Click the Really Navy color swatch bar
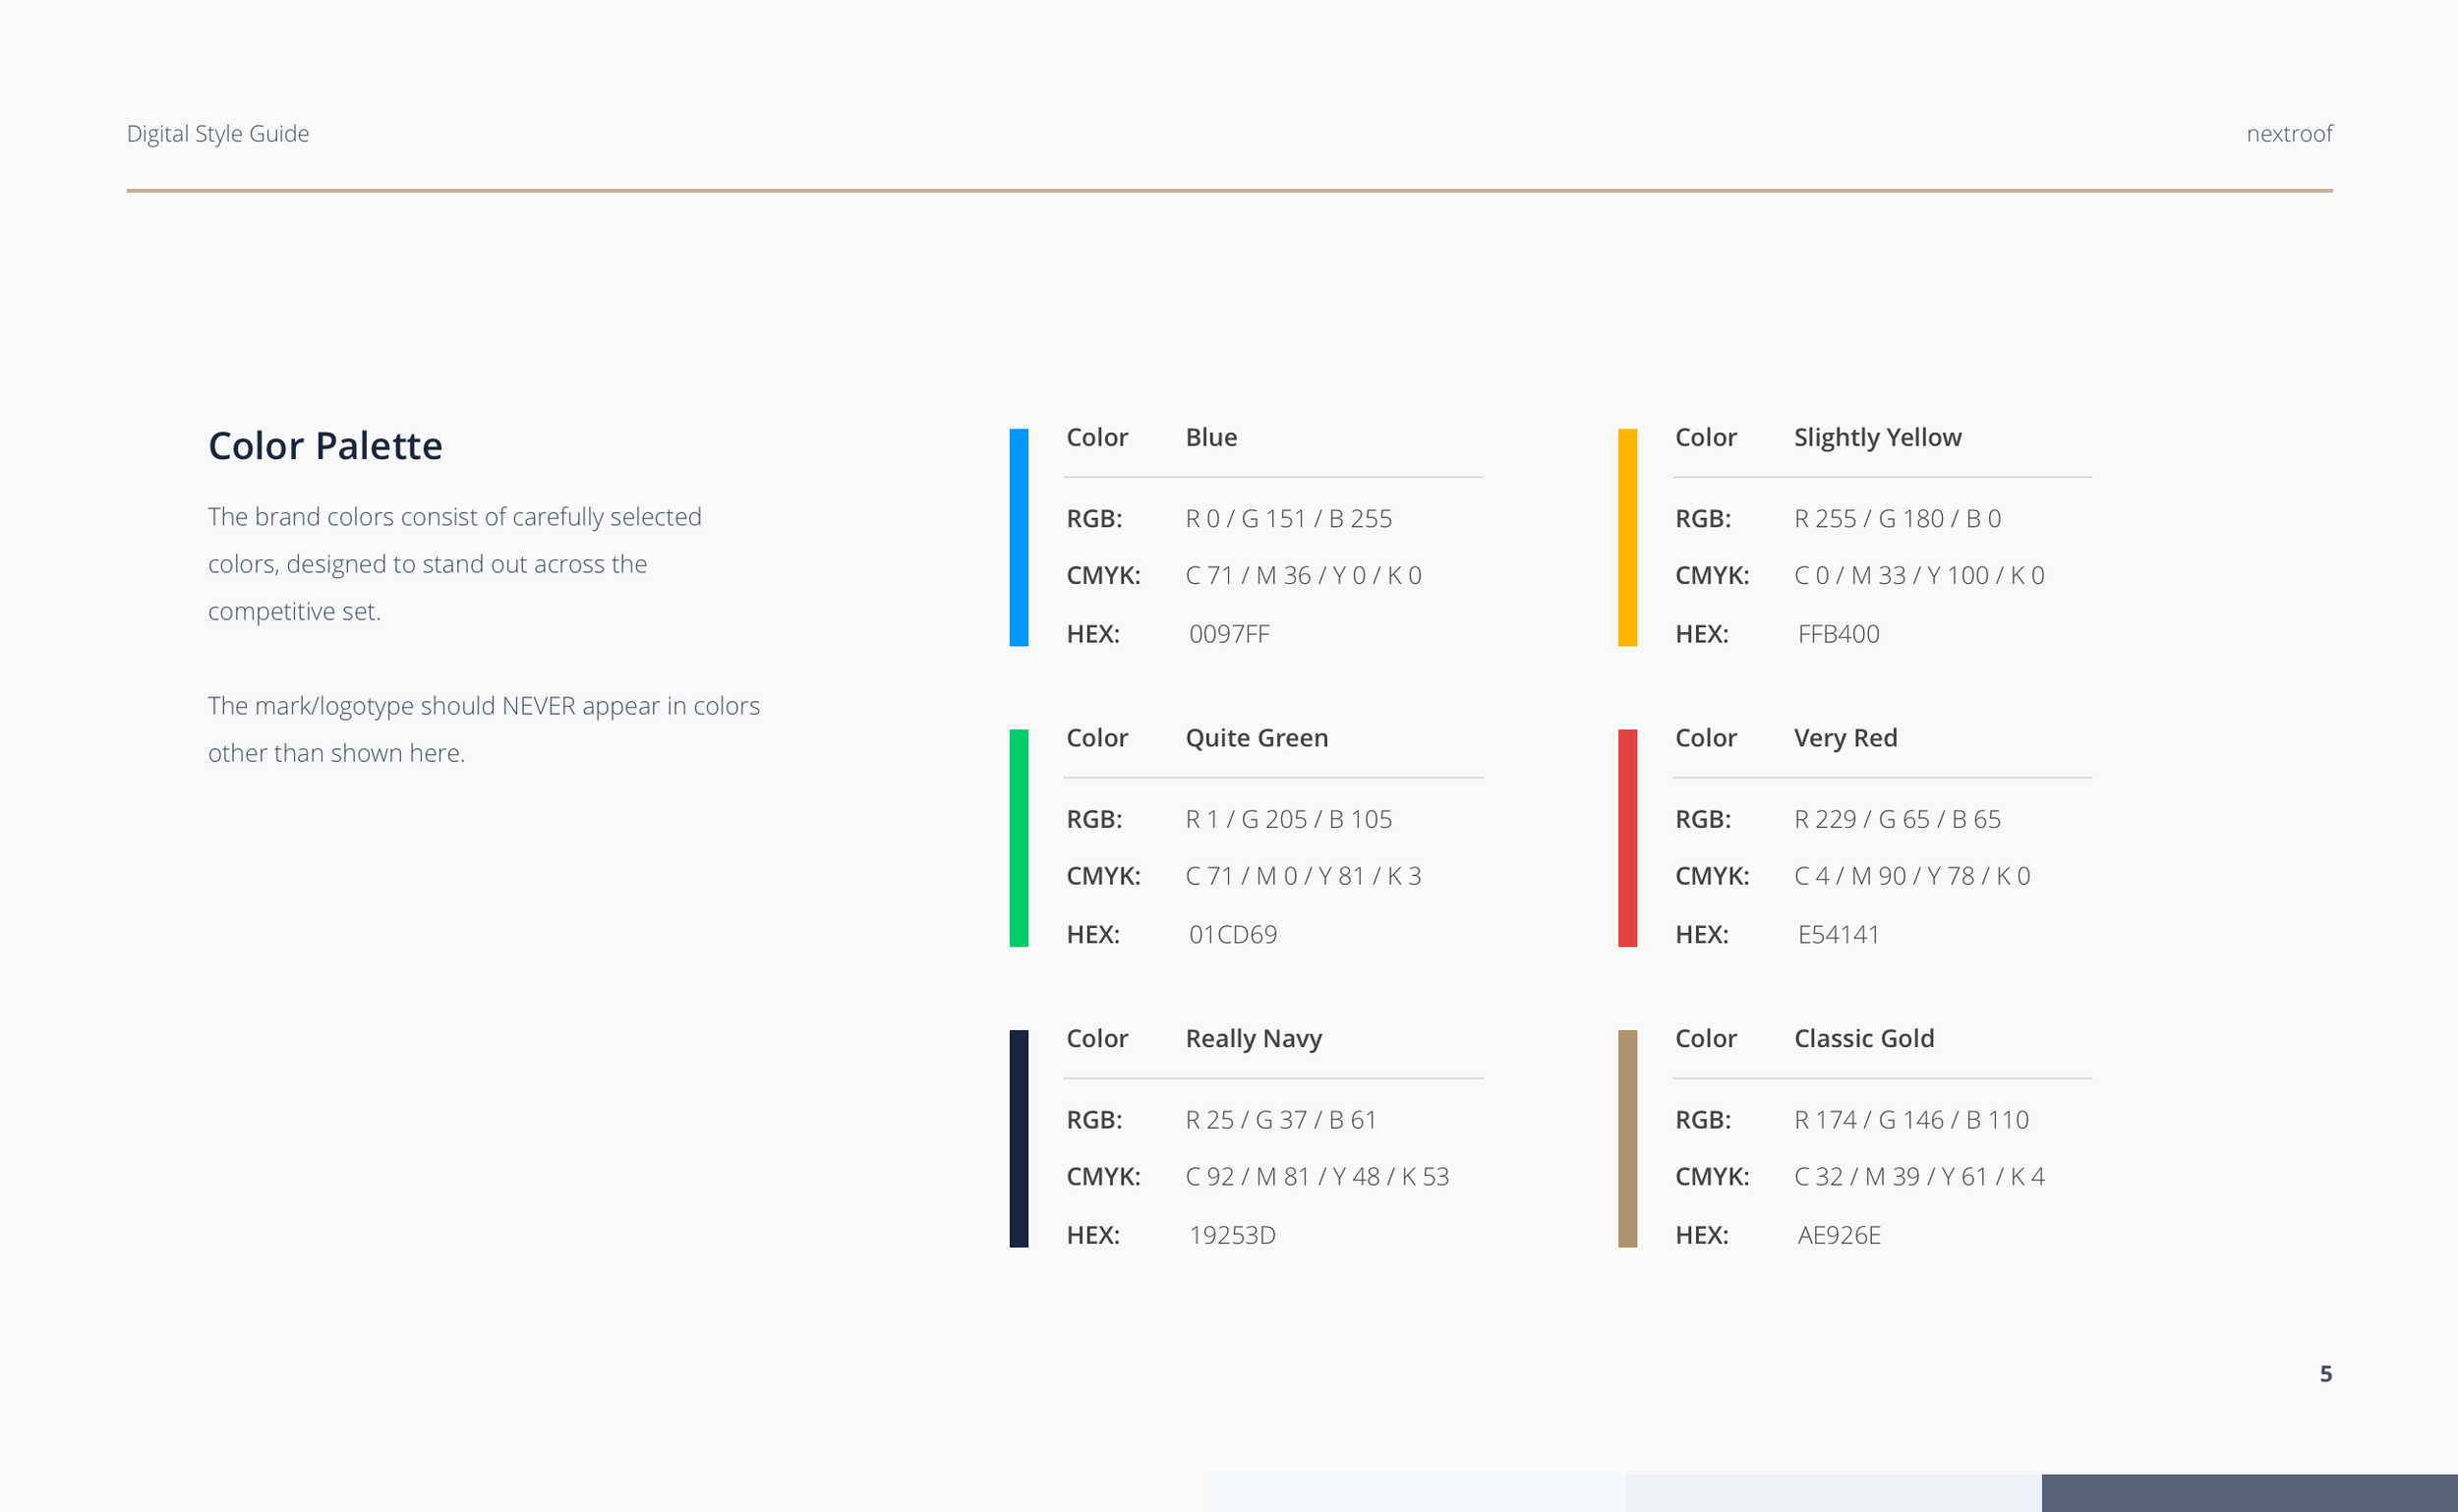 [1018, 1138]
